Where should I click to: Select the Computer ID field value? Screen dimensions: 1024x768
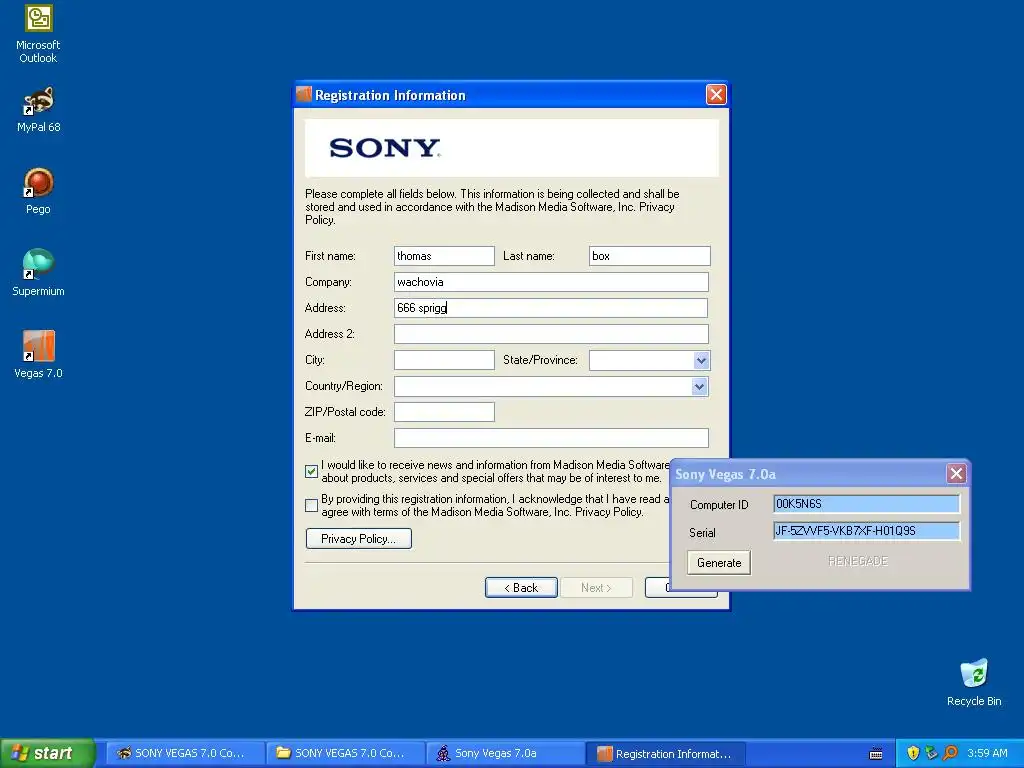pos(867,504)
